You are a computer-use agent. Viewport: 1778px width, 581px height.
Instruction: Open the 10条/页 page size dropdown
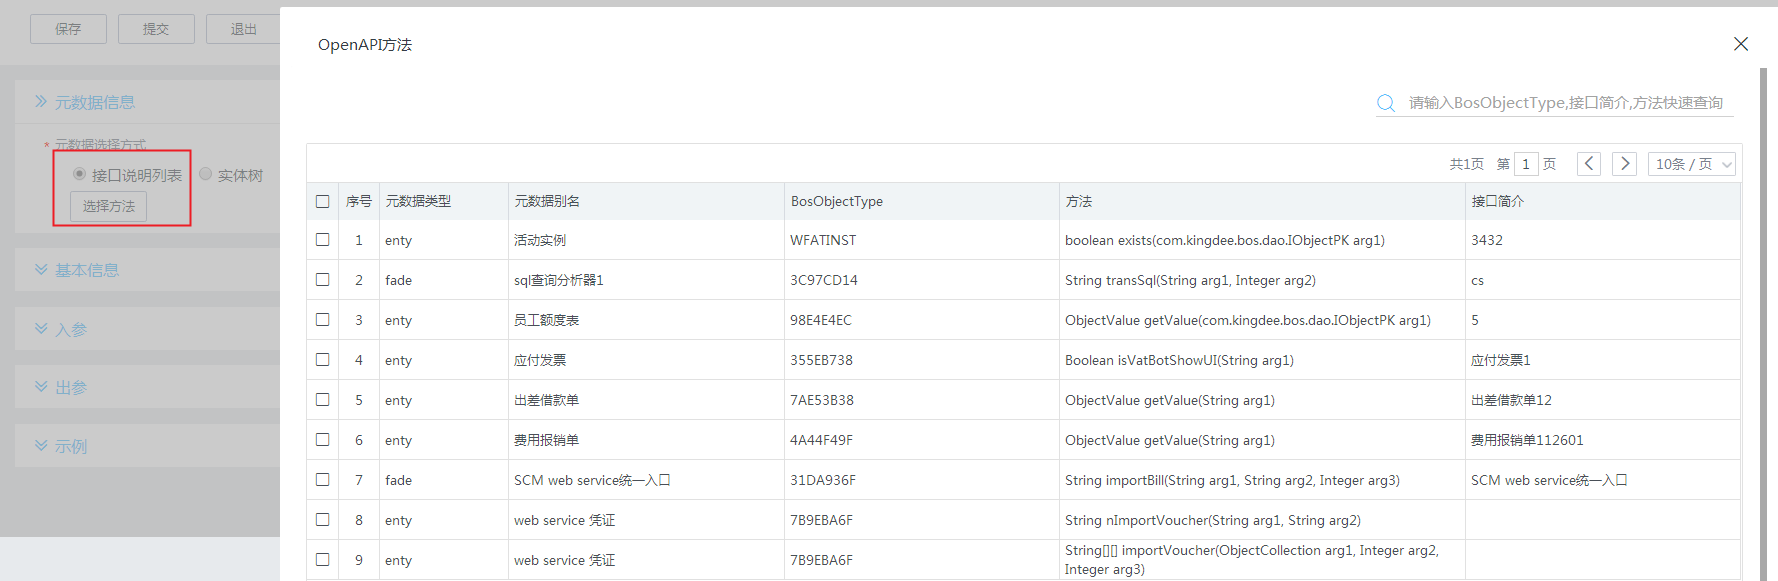pos(1691,164)
